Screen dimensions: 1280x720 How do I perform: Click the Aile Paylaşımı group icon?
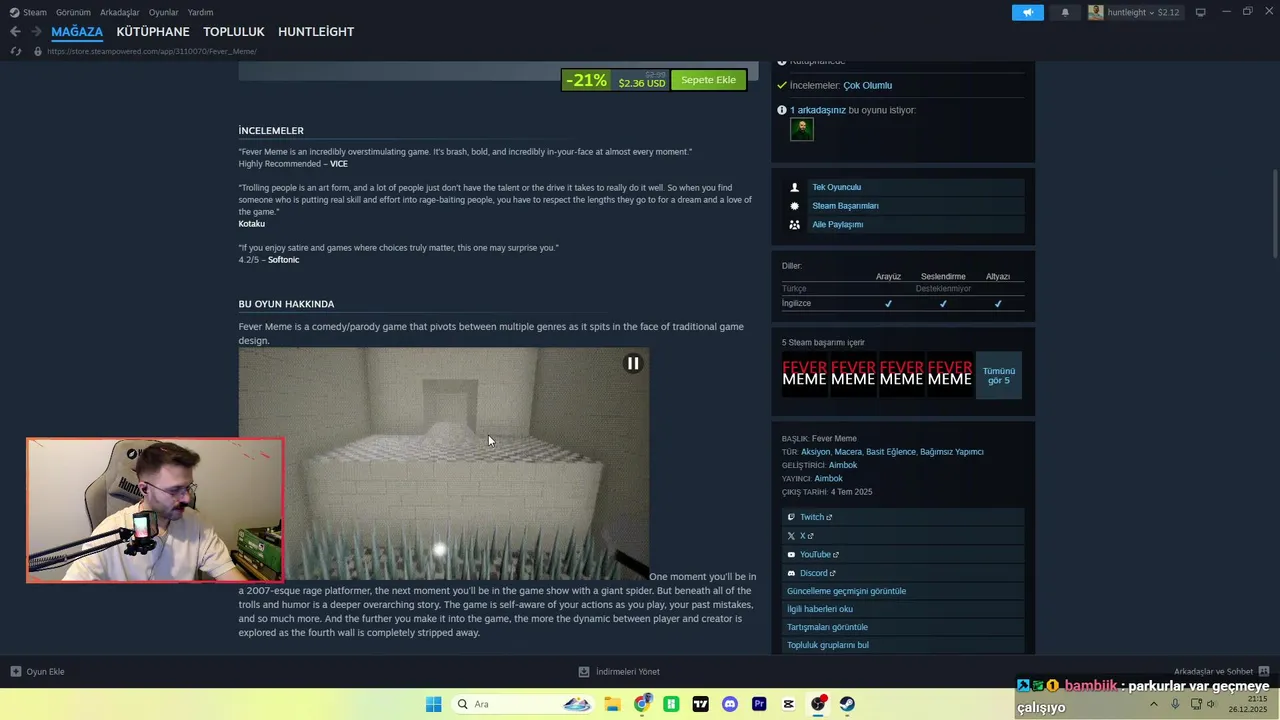pyautogui.click(x=794, y=225)
